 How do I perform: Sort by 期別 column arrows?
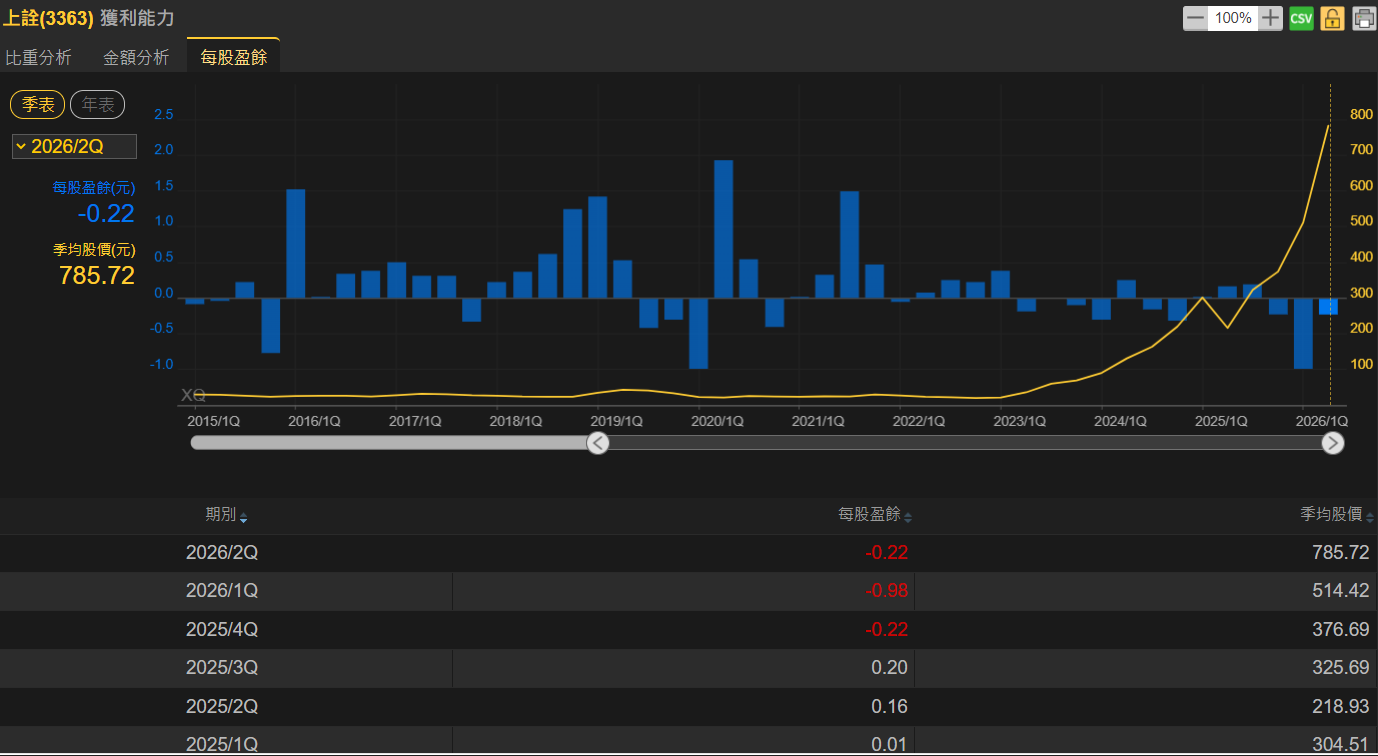coord(244,516)
